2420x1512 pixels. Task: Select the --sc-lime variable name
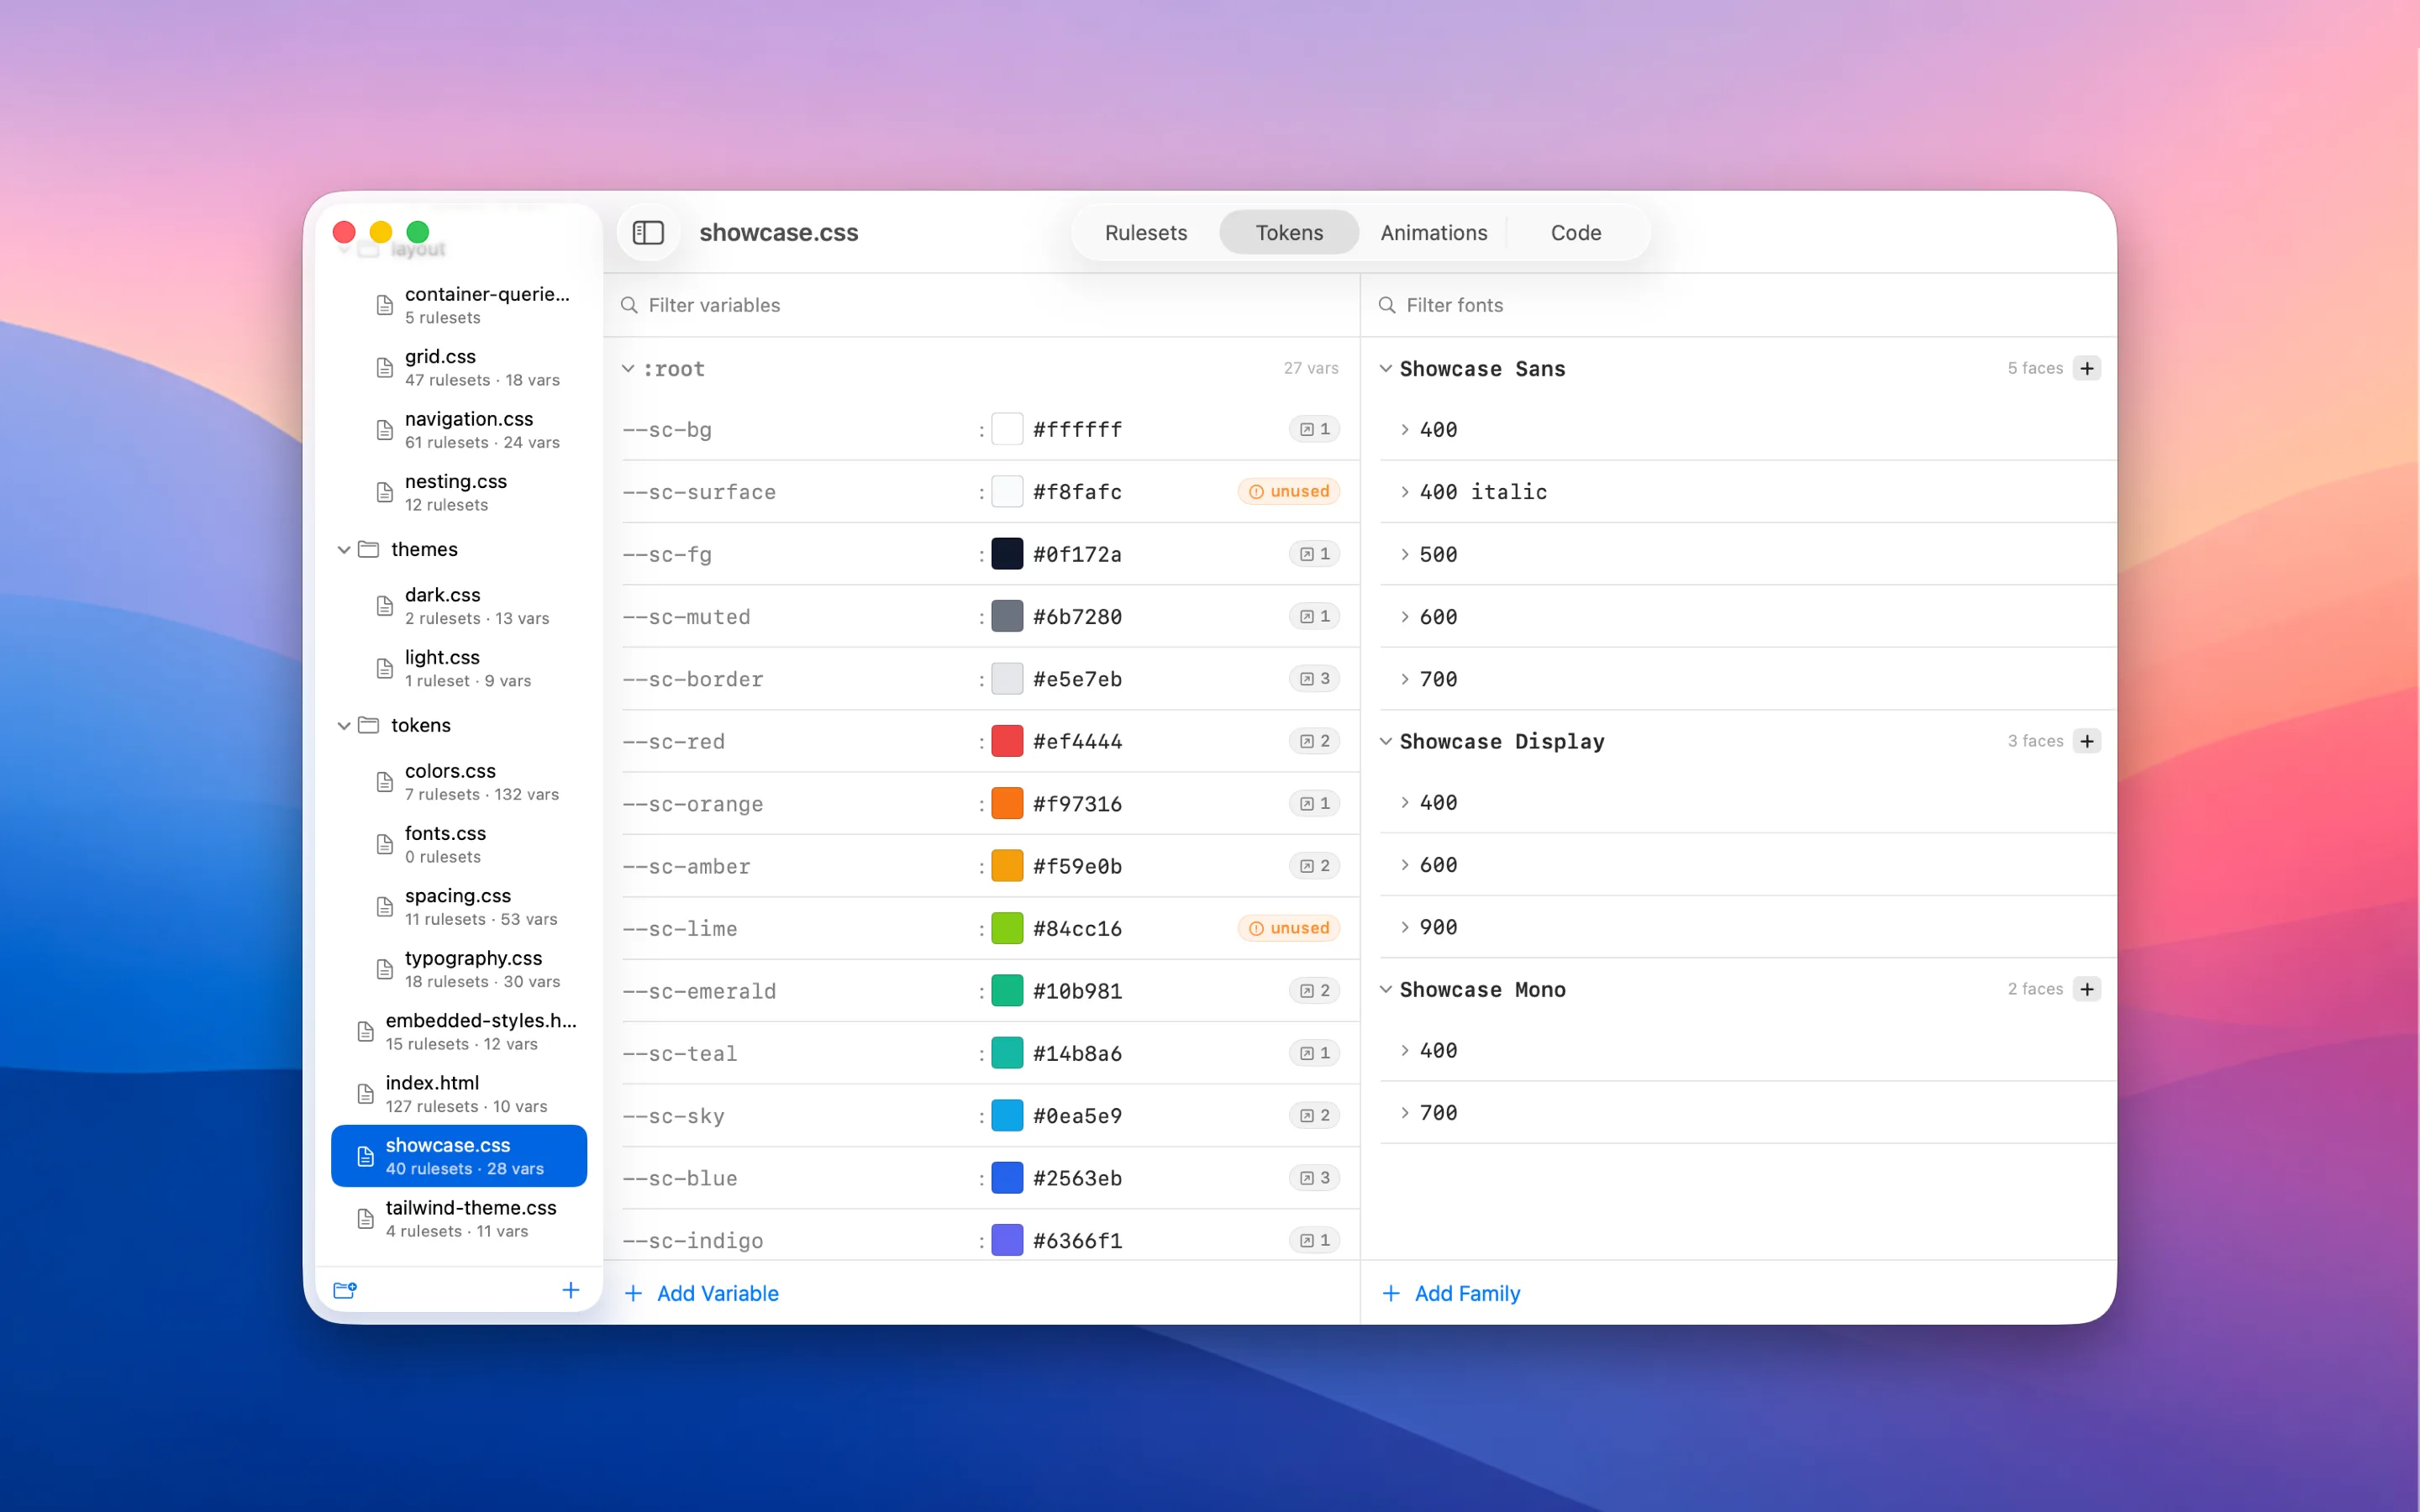680,929
